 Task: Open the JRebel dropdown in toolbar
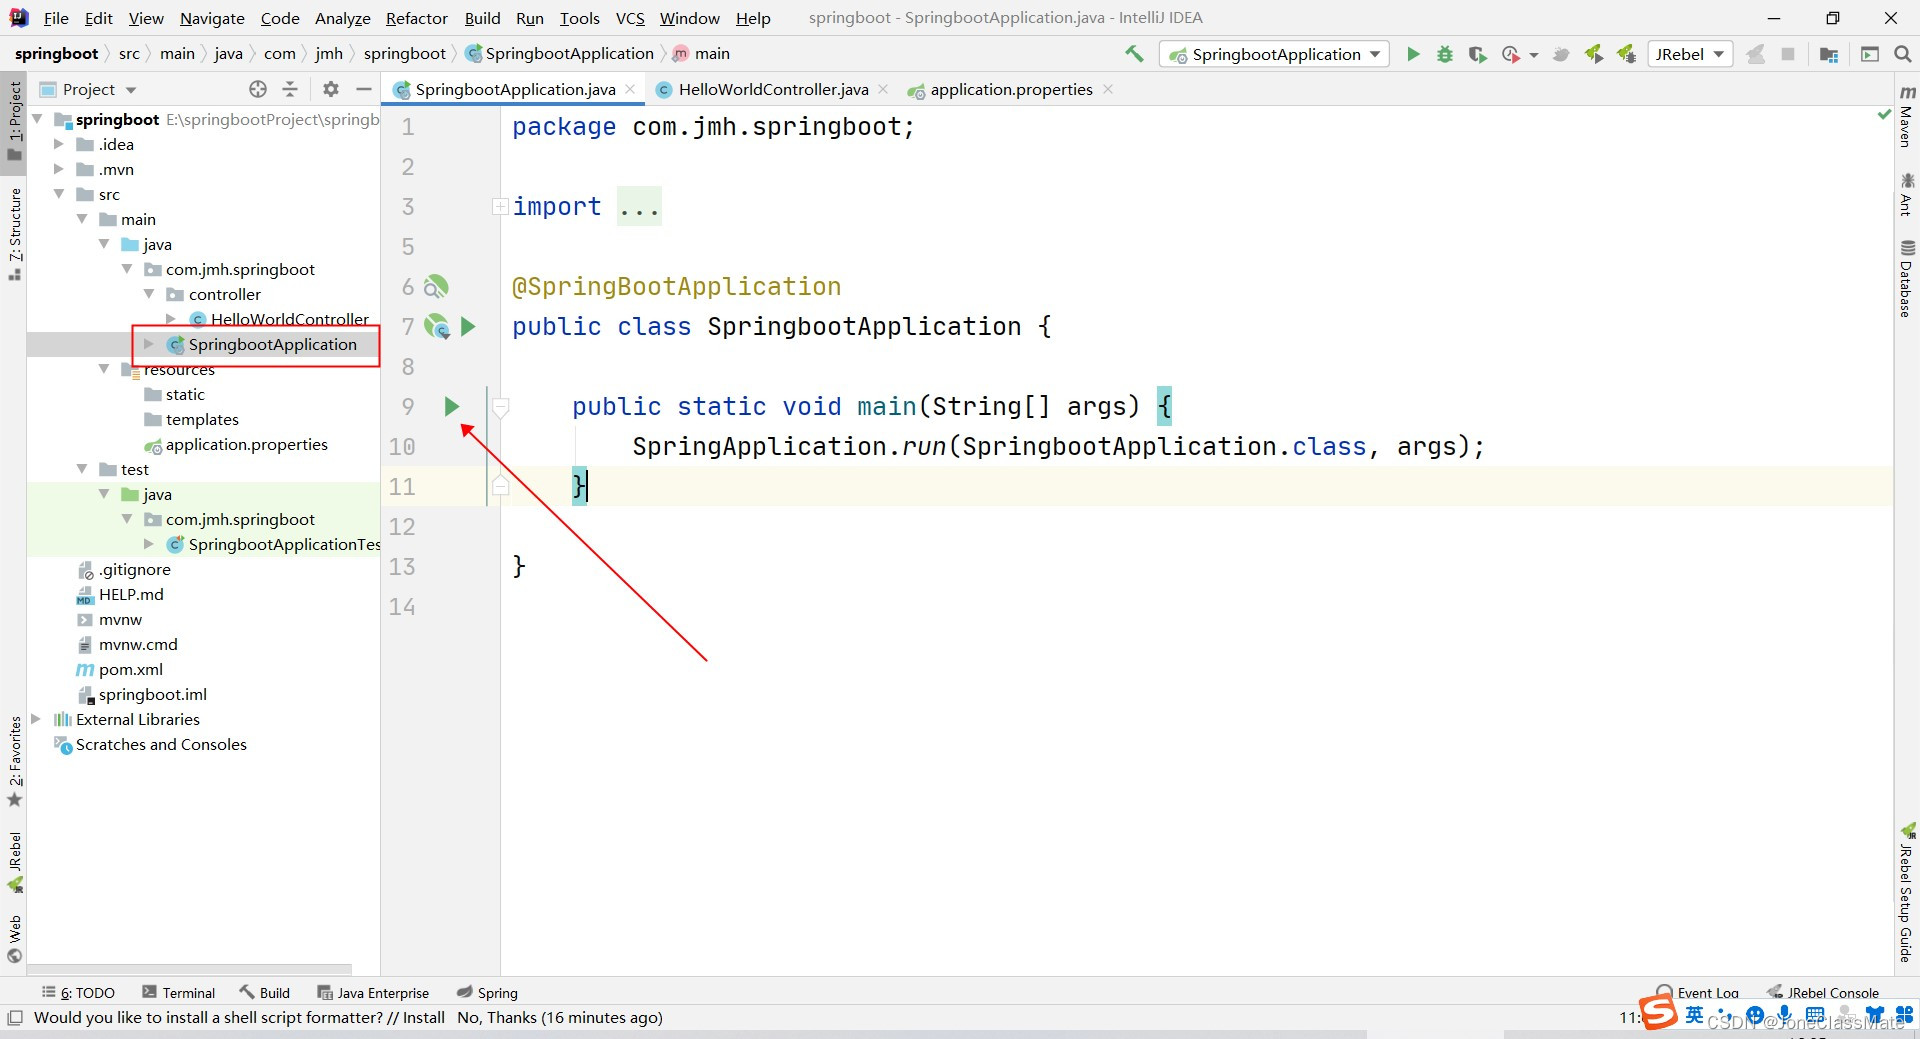pyautogui.click(x=1689, y=54)
